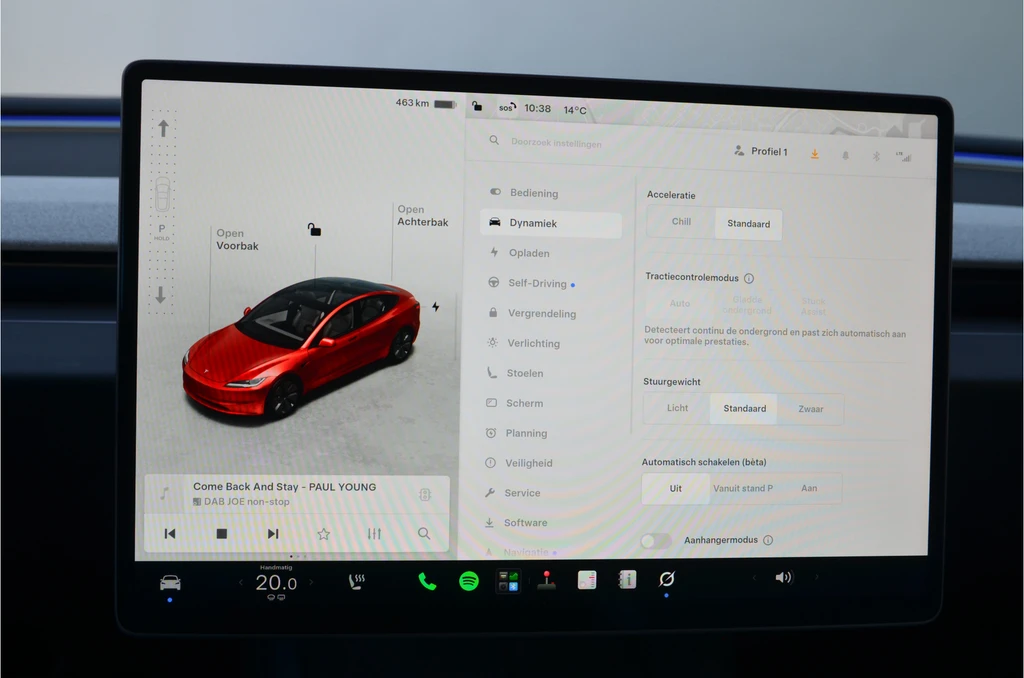Open the Phone app in dock

427,581
